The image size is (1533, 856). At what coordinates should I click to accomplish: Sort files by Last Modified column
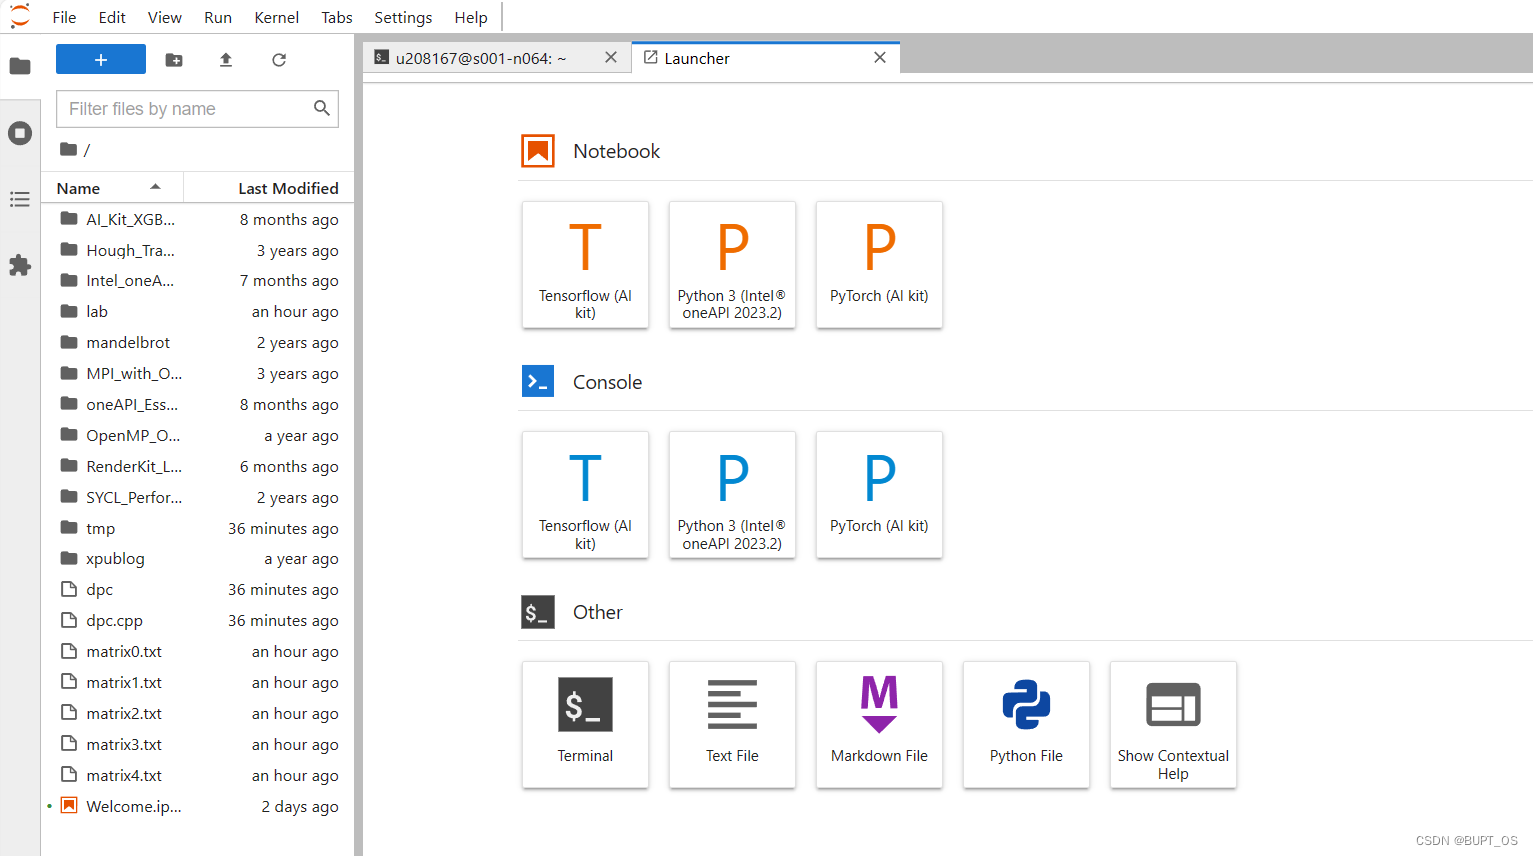point(268,188)
